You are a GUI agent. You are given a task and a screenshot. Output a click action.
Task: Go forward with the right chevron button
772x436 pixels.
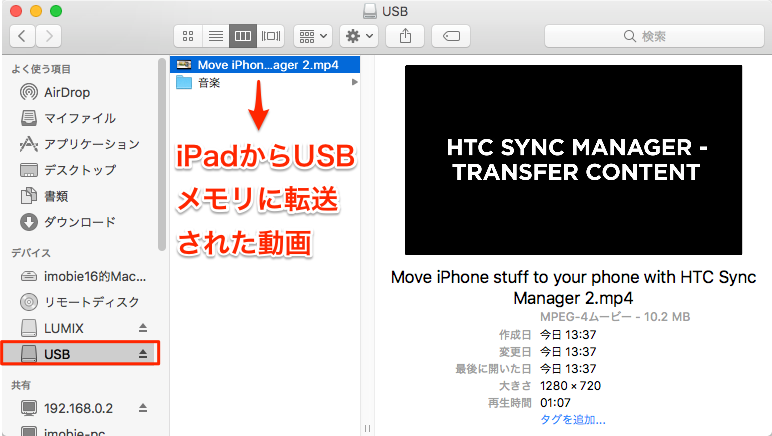point(49,36)
